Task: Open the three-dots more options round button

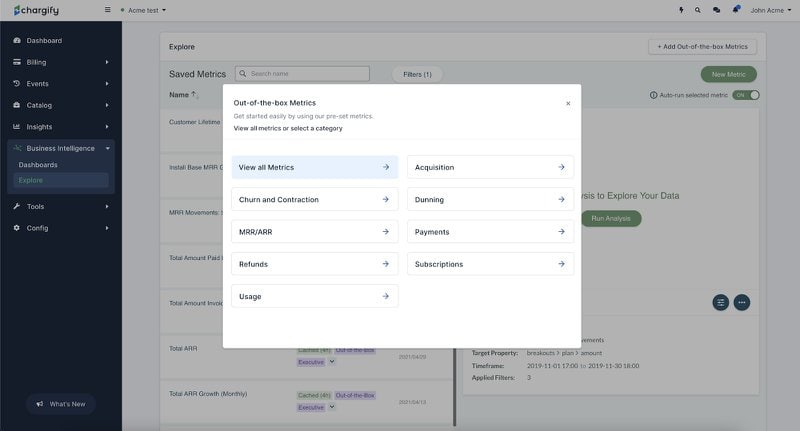Action: click(742, 302)
